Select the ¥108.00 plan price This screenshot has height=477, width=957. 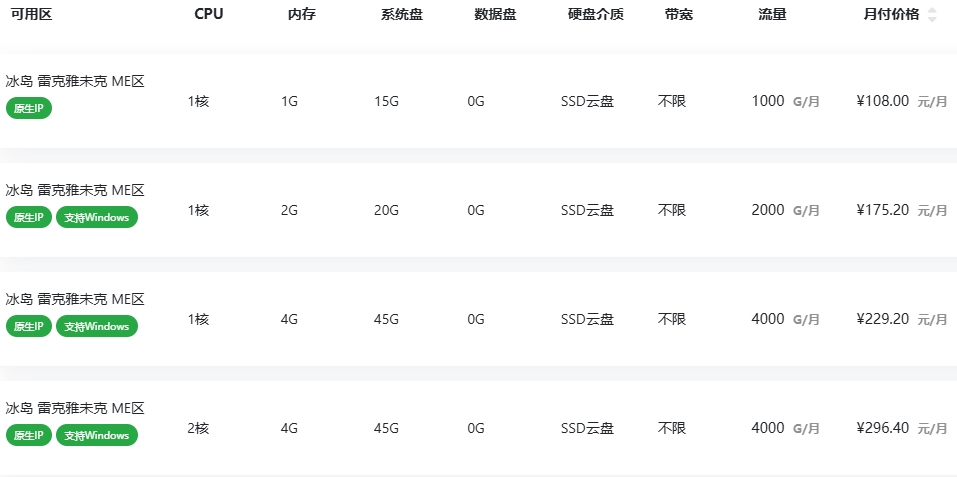point(883,101)
